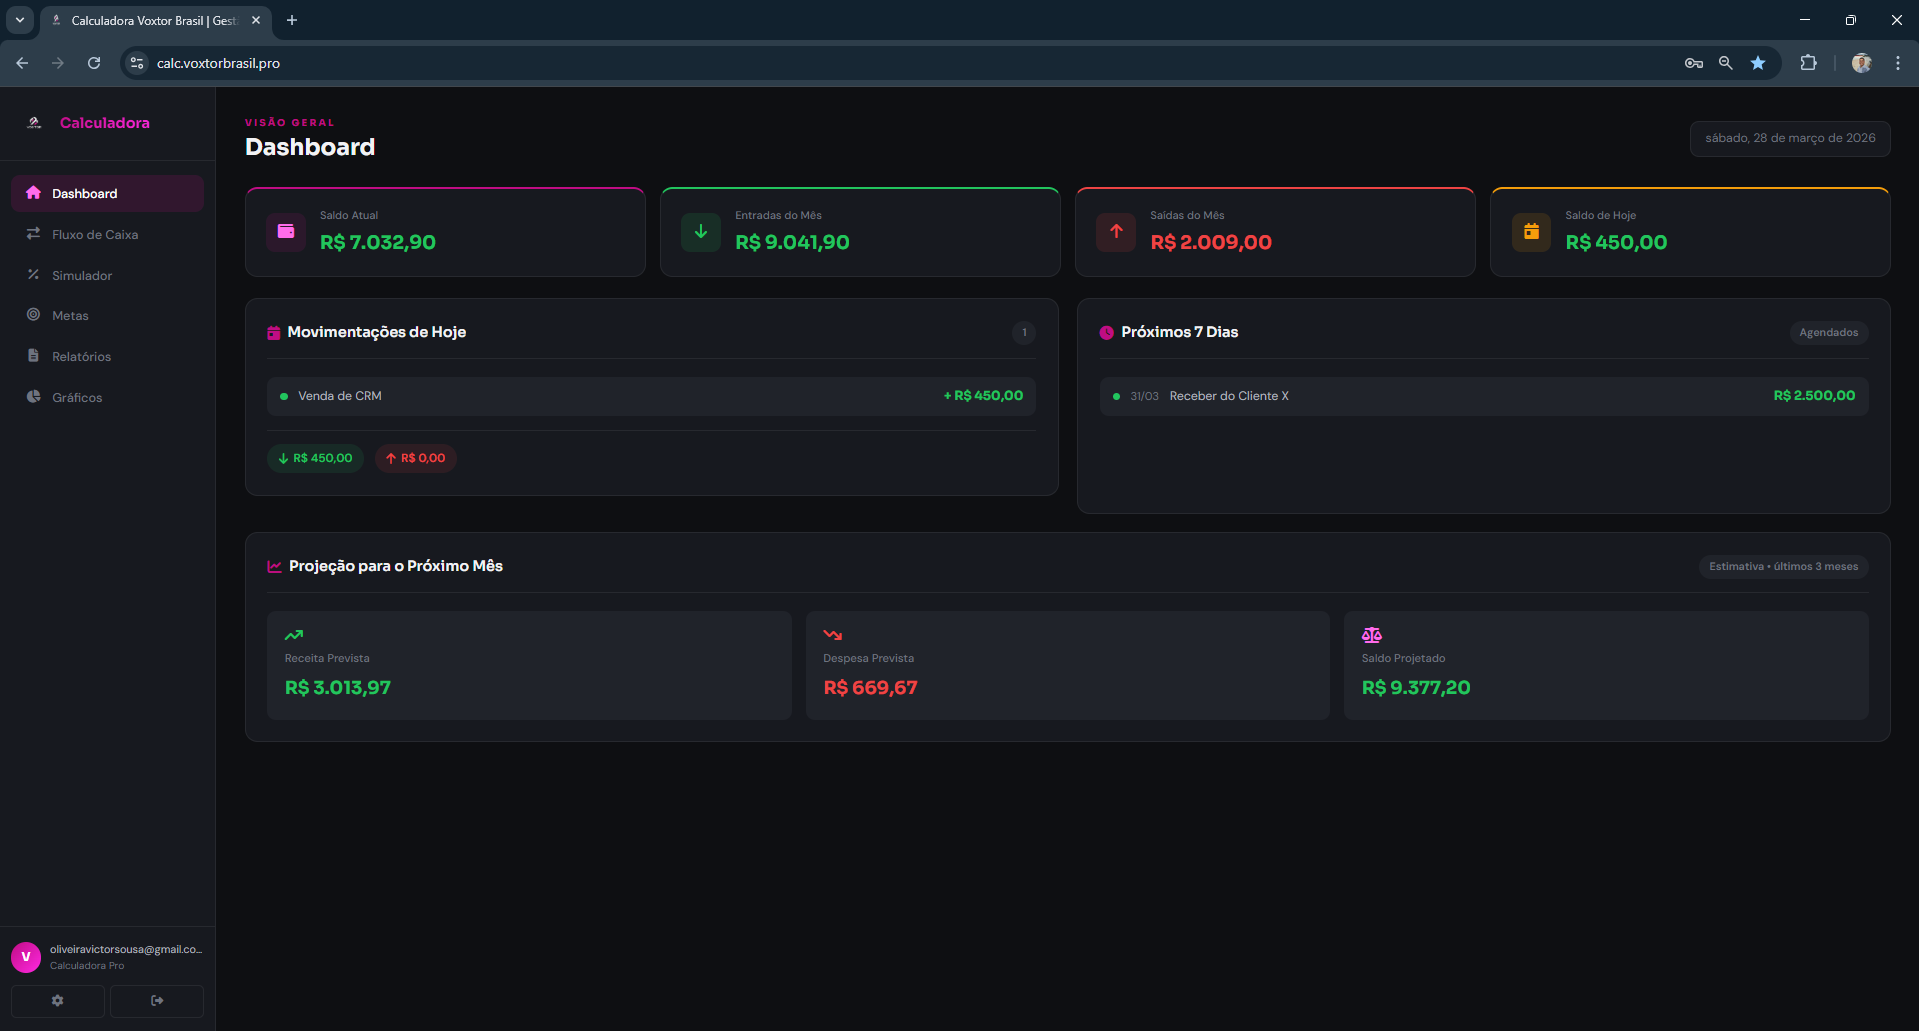Image resolution: width=1919 pixels, height=1031 pixels.
Task: Open the Estimativa últimos 3 meses selector
Action: (1783, 566)
